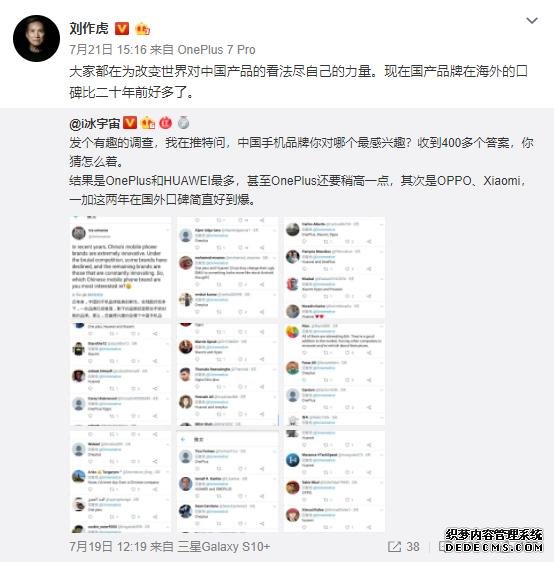Open the top-middle replies screenshot thumbnail
The width and height of the screenshot is (554, 562).
coord(227,267)
